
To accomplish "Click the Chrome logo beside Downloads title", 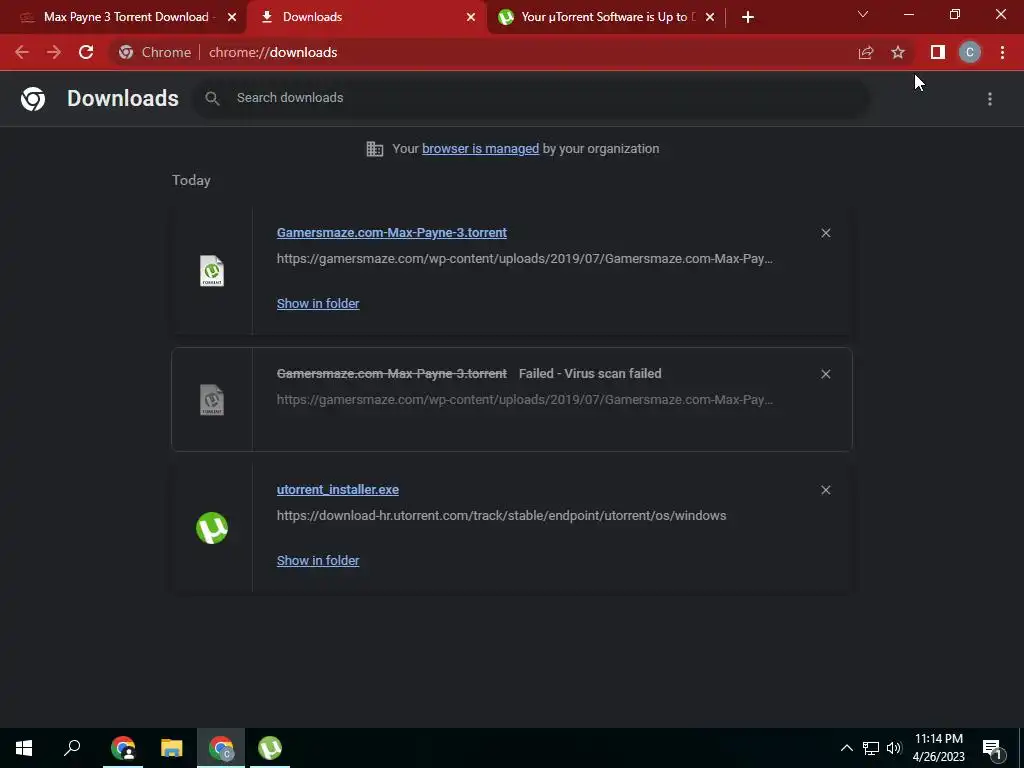I will pyautogui.click(x=33, y=99).
